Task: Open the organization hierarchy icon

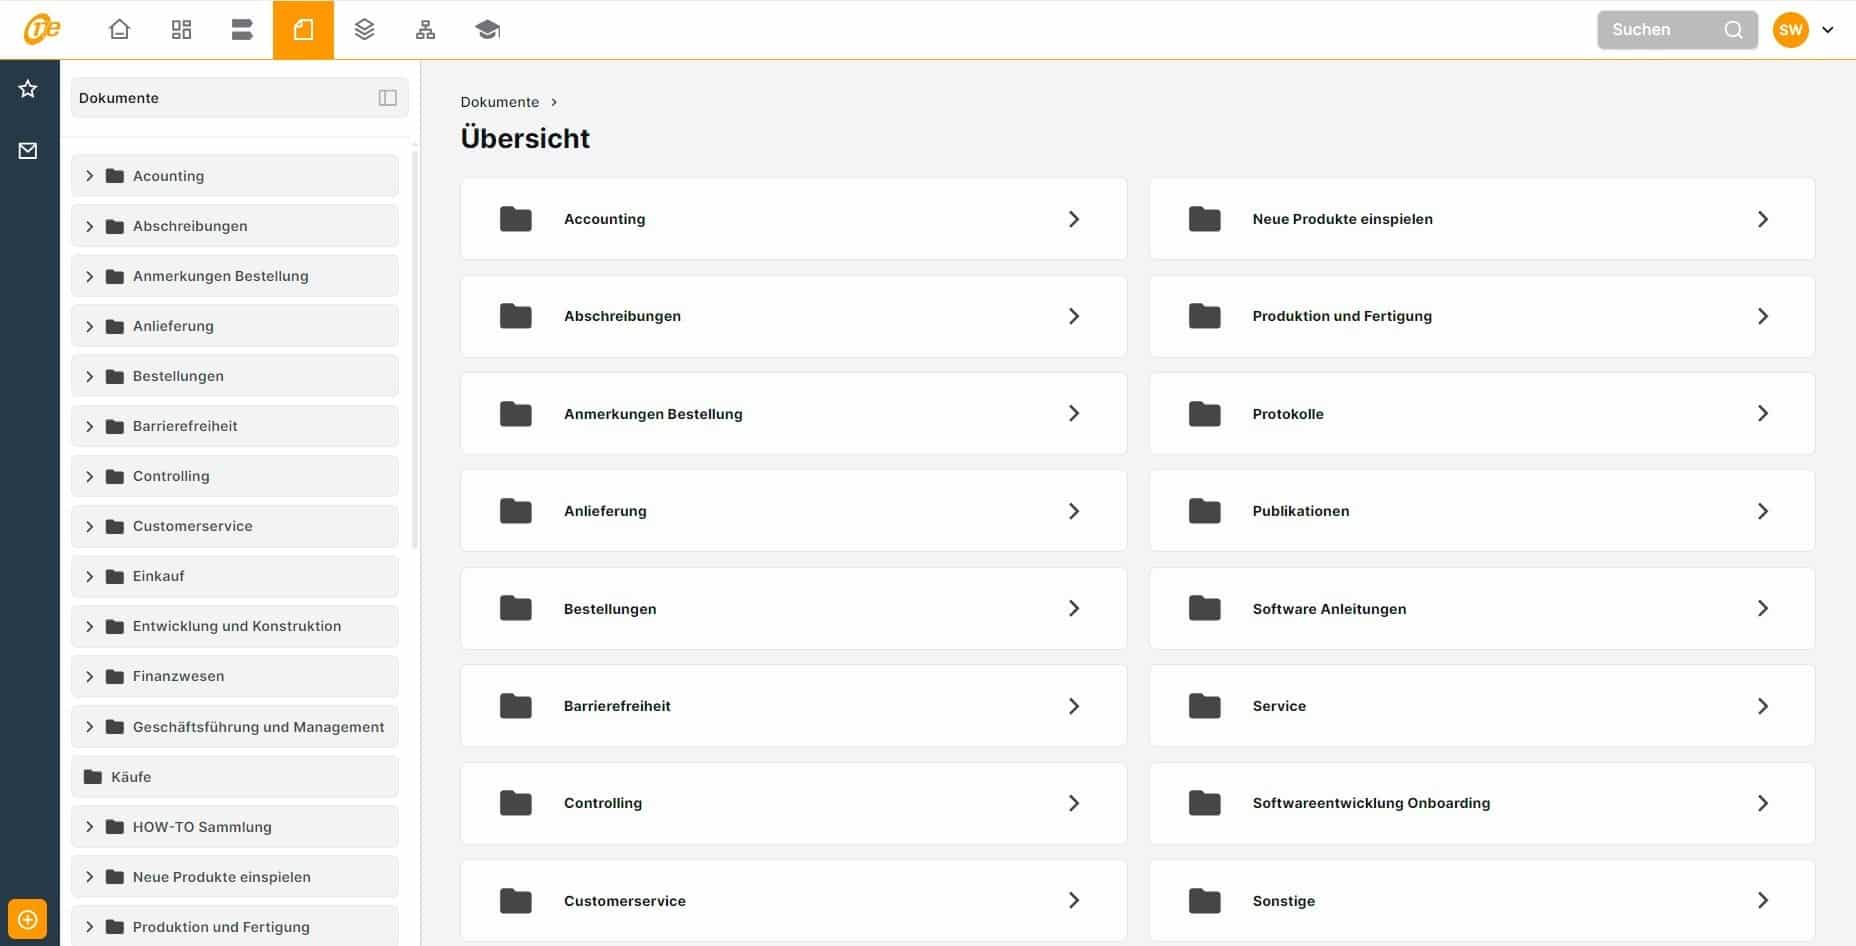Action: [425, 30]
